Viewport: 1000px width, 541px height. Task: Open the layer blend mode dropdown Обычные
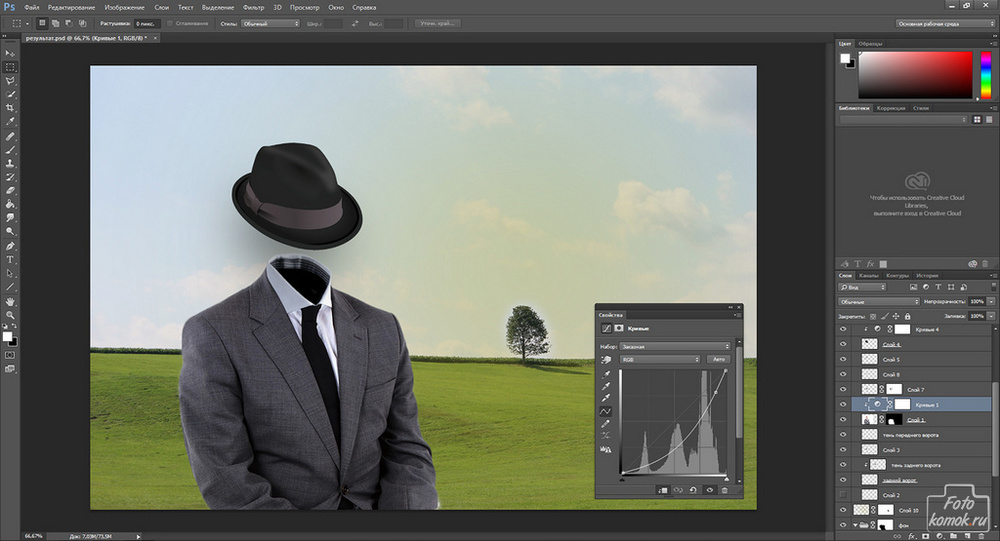(879, 301)
